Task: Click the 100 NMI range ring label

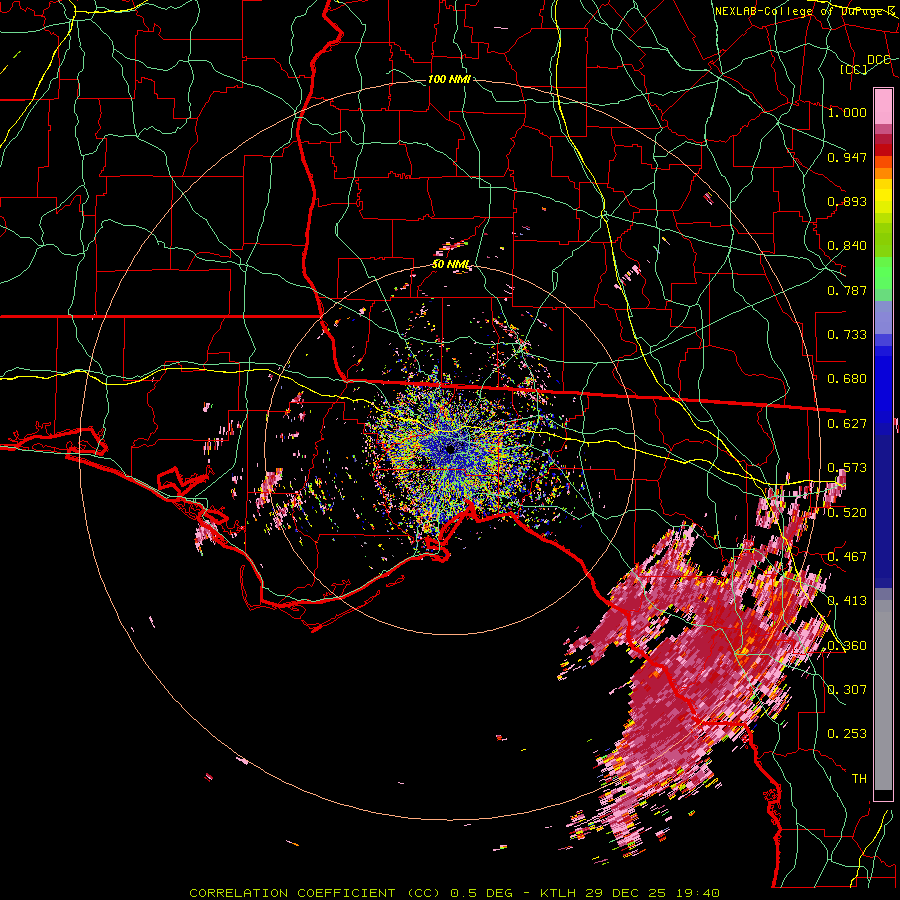Action: (x=449, y=79)
